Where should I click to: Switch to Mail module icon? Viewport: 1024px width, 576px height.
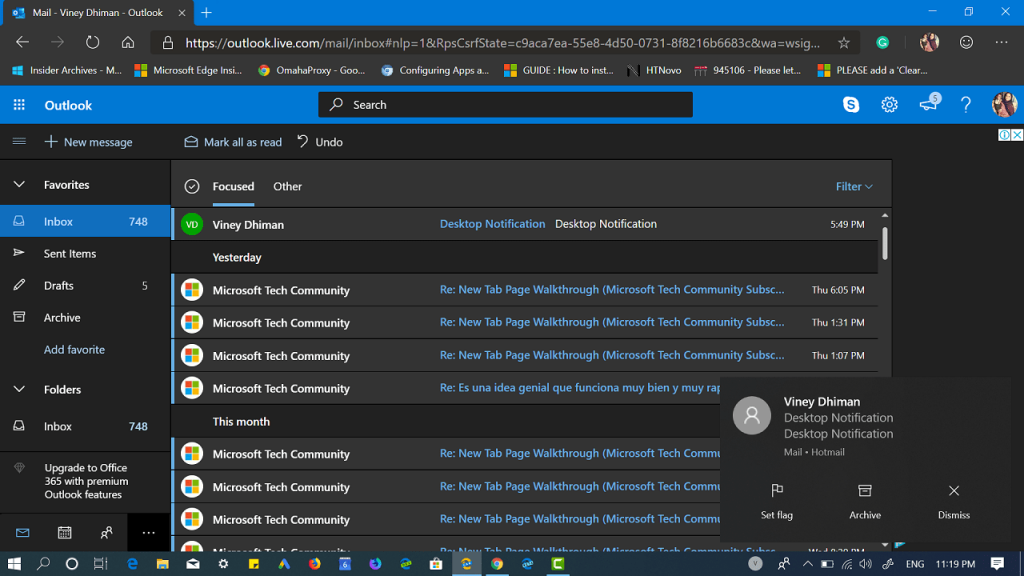(x=22, y=533)
